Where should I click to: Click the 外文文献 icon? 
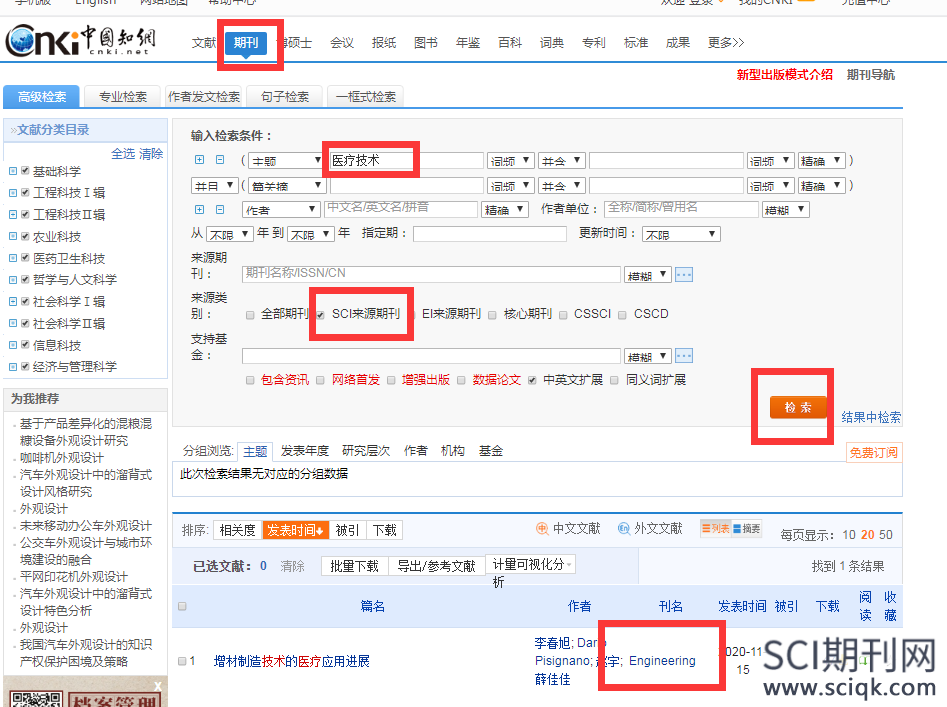pos(623,529)
